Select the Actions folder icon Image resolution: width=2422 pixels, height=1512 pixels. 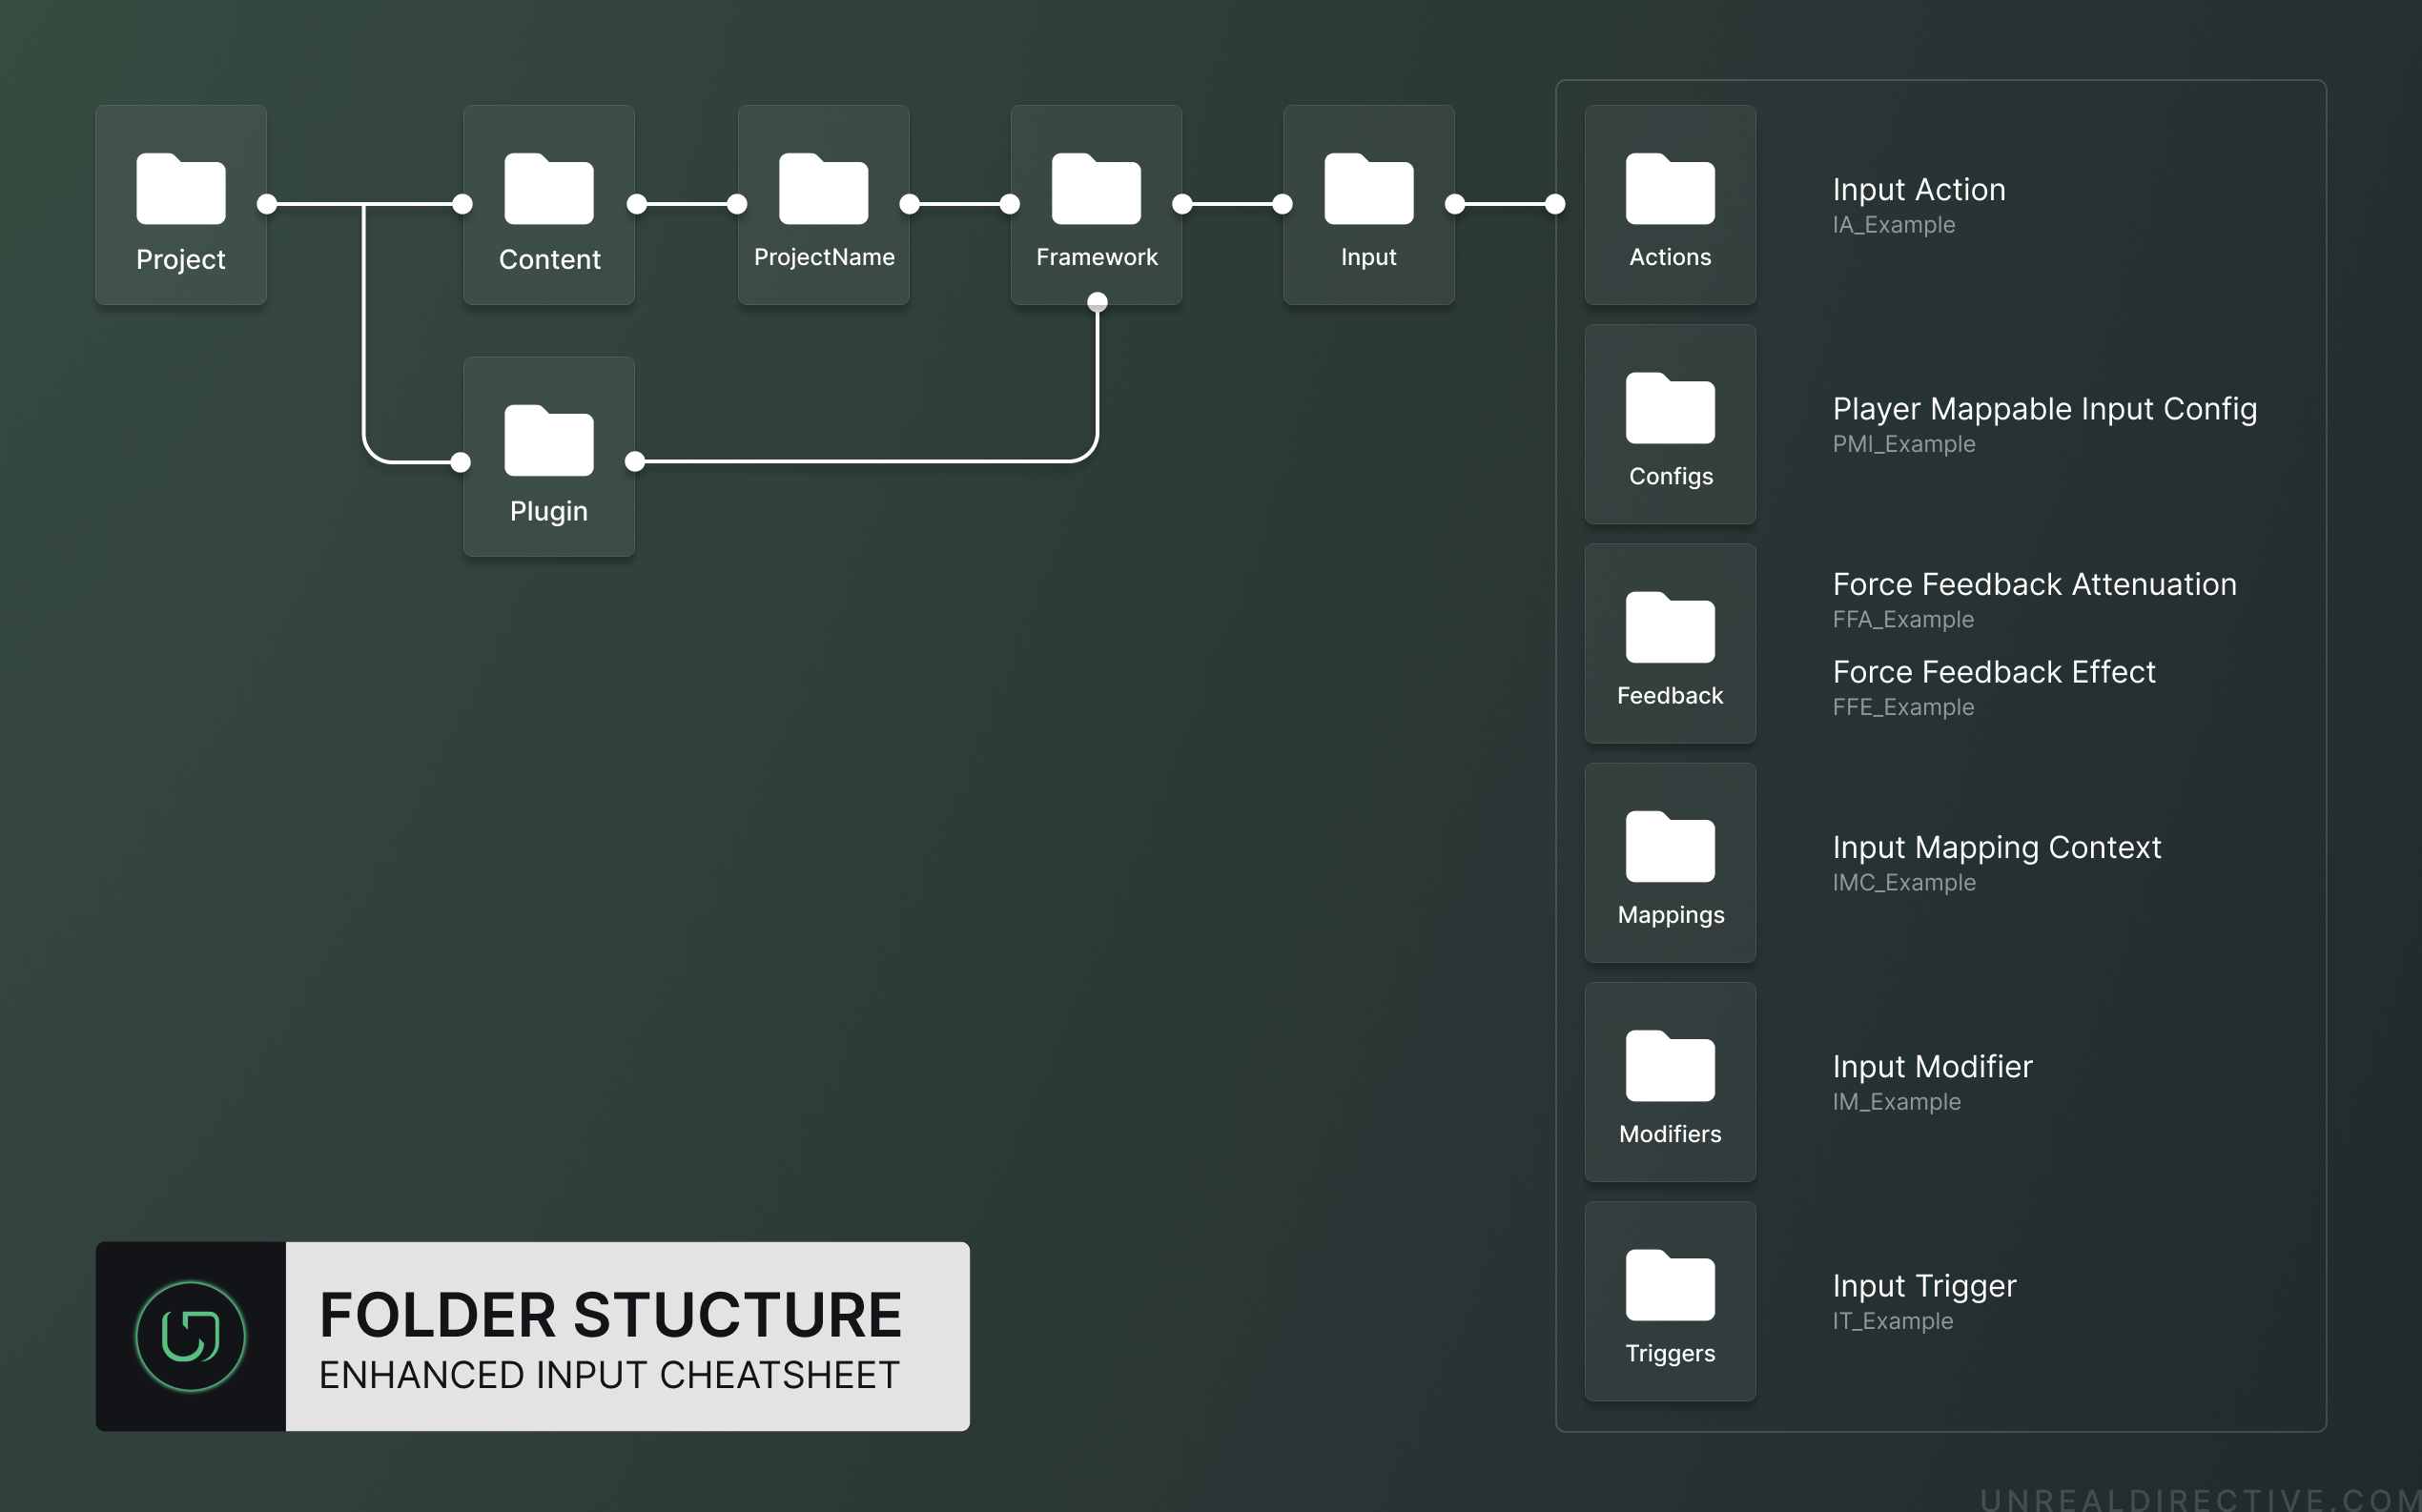pyautogui.click(x=1669, y=189)
